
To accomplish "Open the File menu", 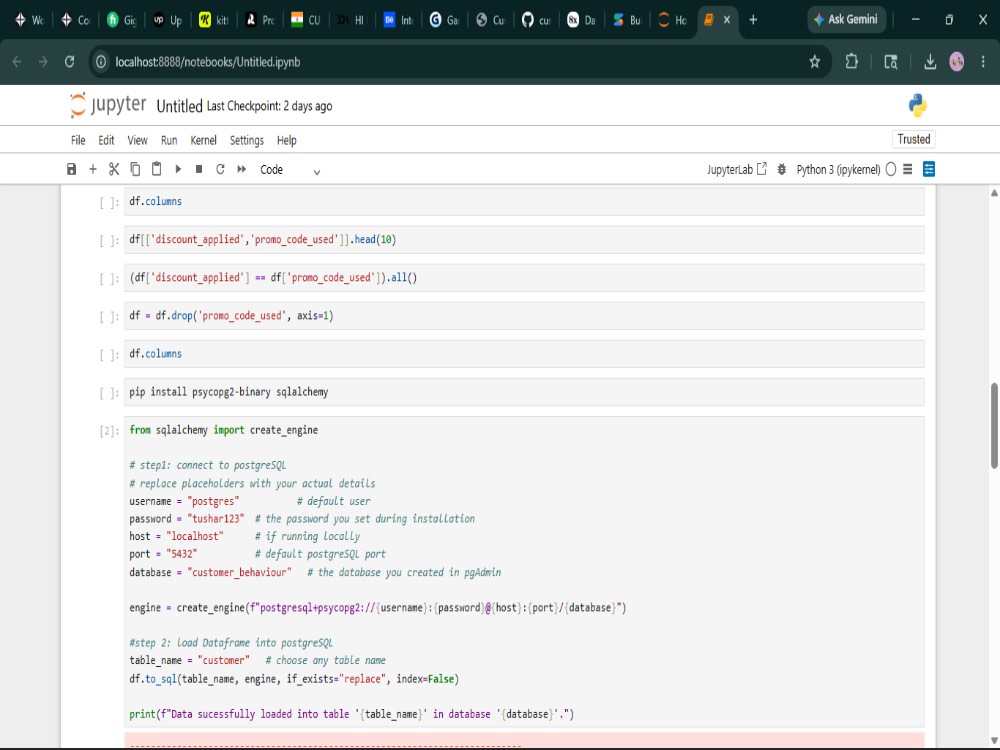I will coord(78,140).
